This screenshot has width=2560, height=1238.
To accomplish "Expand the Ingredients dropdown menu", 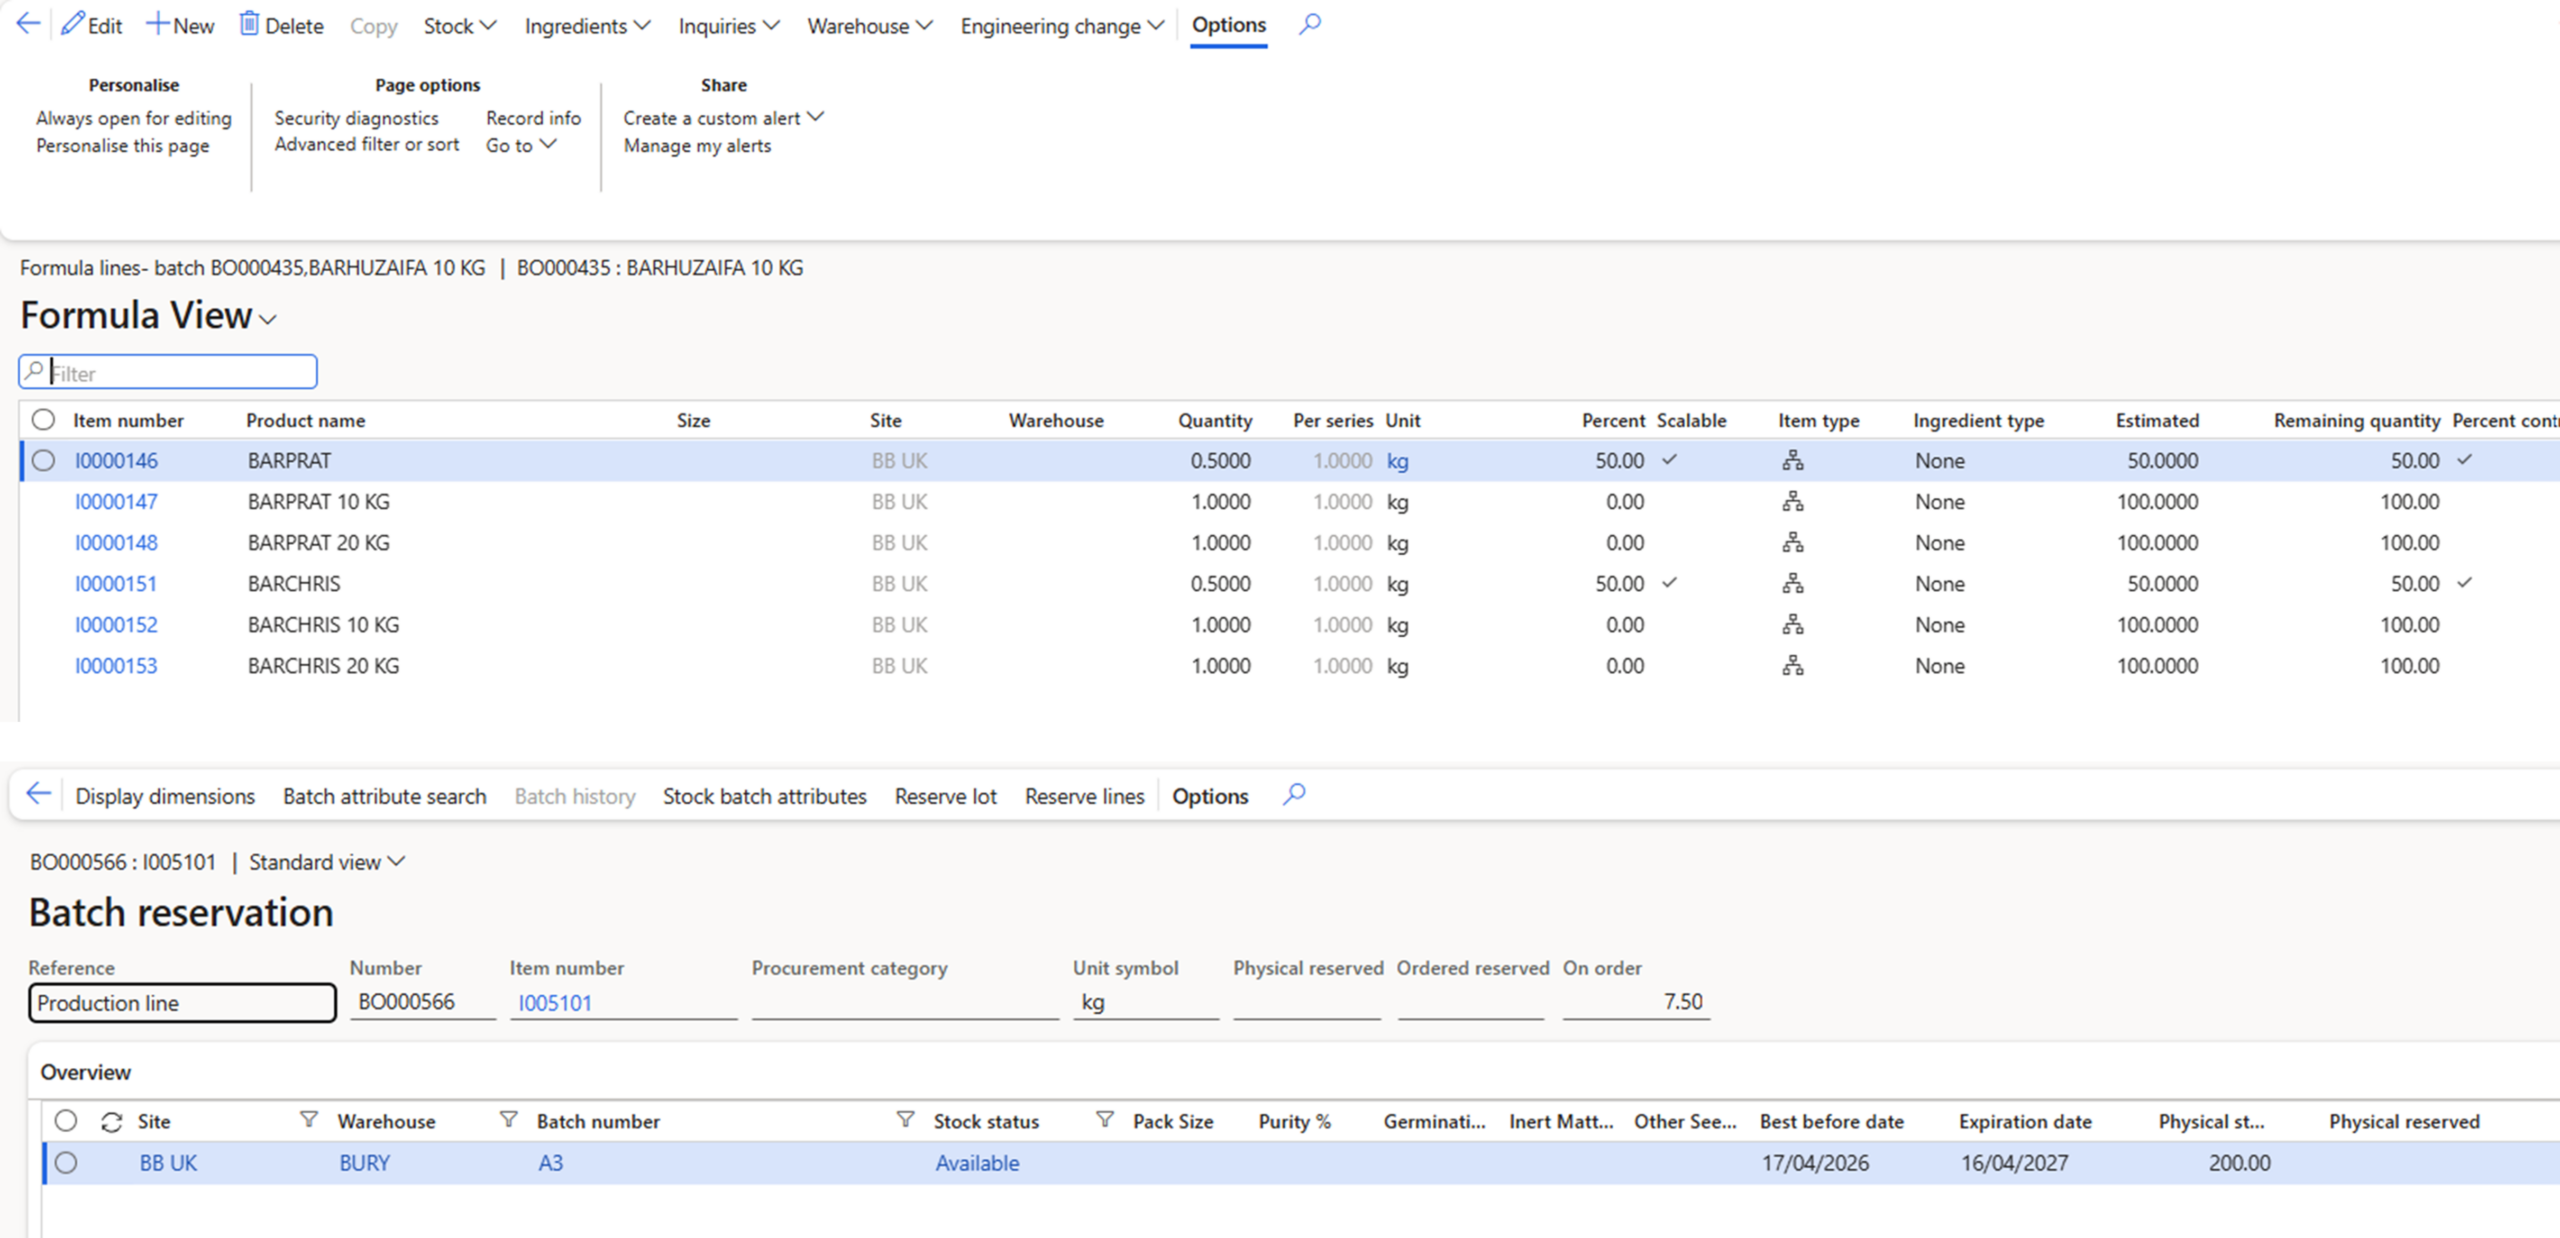I will pos(587,26).
